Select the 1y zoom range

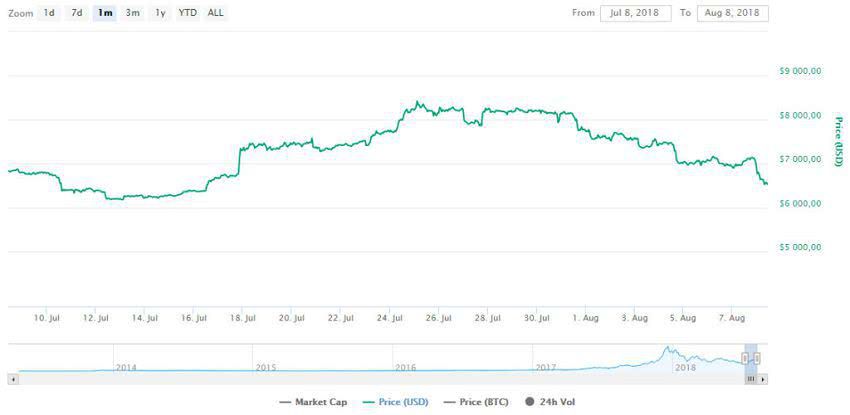[160, 13]
